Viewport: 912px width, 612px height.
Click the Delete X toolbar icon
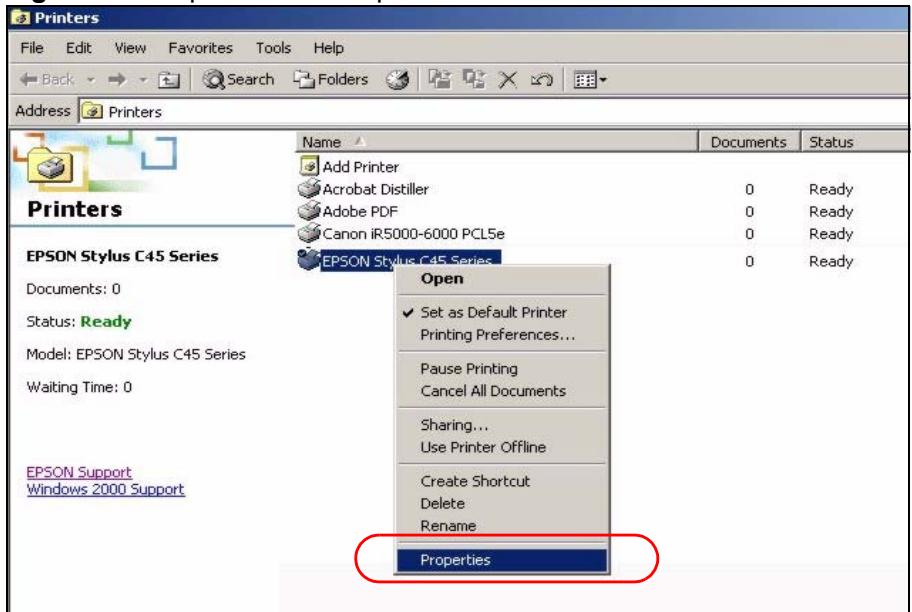click(x=507, y=79)
